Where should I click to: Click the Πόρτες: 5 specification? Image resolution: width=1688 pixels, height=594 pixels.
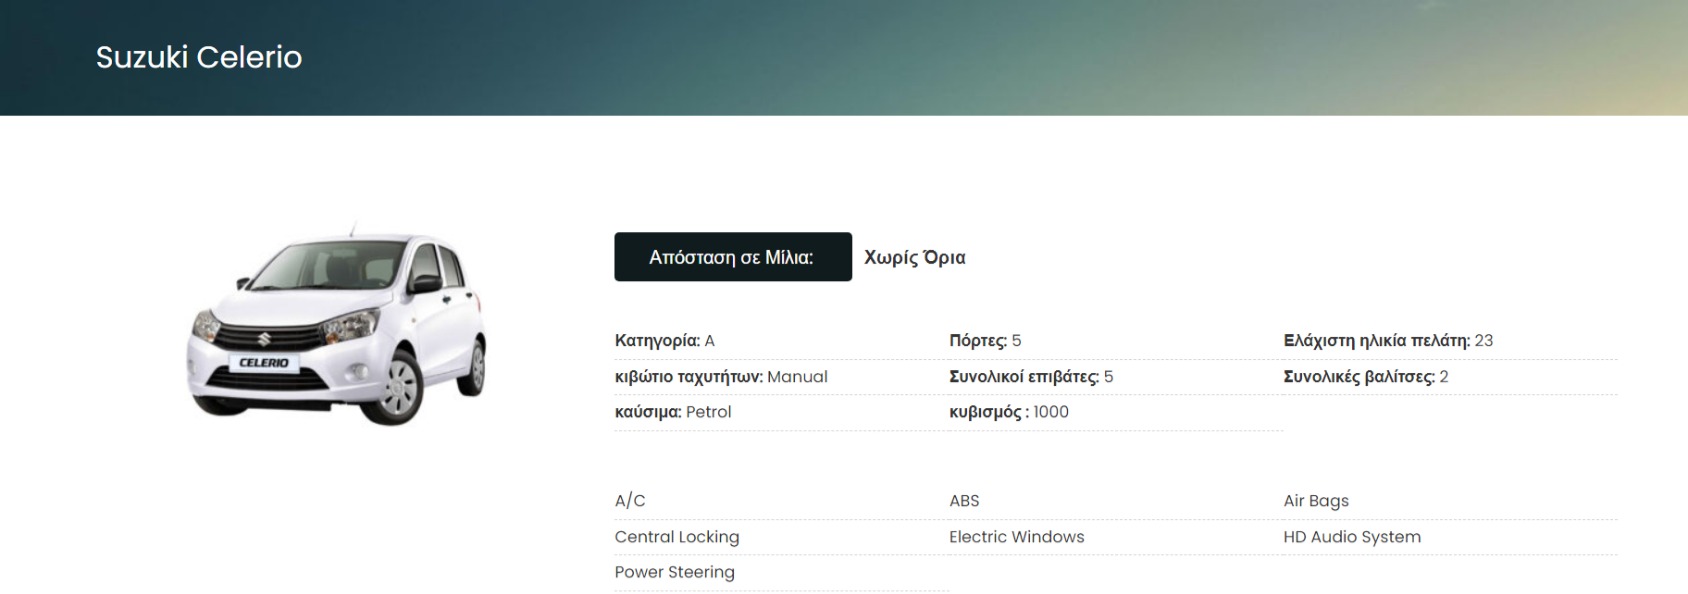coord(985,341)
